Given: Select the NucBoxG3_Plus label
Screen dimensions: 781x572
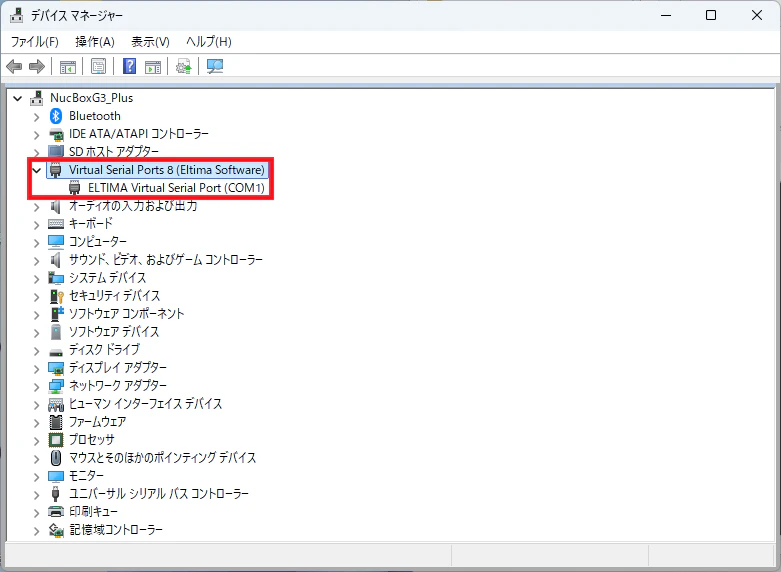Looking at the screenshot, I should click(x=92, y=98).
